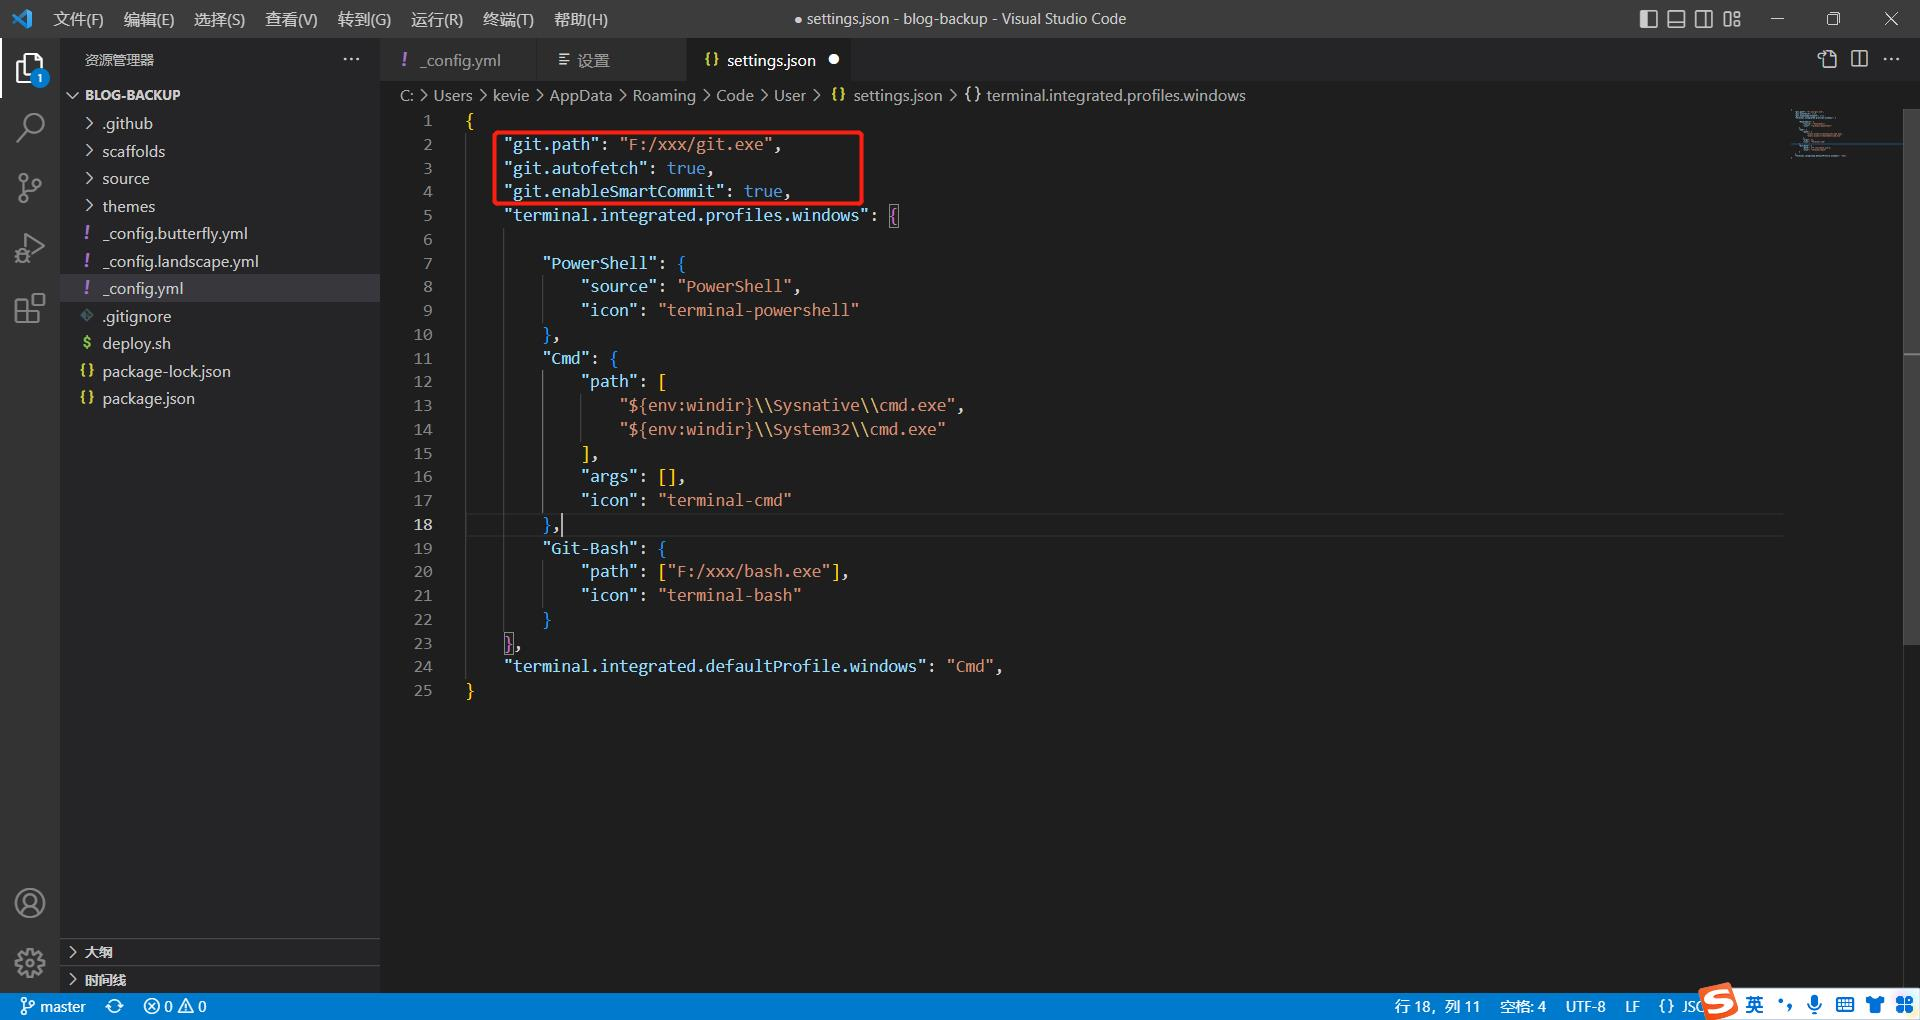Expand the themes folder

pyautogui.click(x=128, y=206)
